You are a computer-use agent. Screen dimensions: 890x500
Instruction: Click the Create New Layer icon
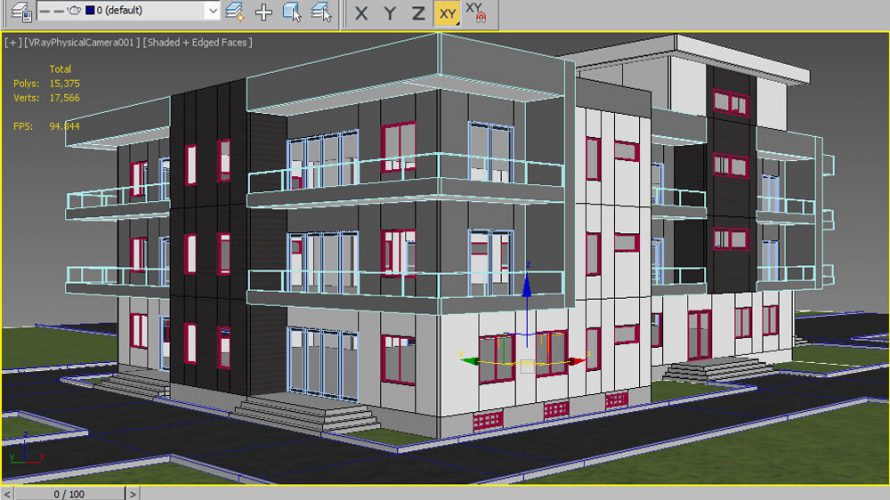click(x=234, y=12)
